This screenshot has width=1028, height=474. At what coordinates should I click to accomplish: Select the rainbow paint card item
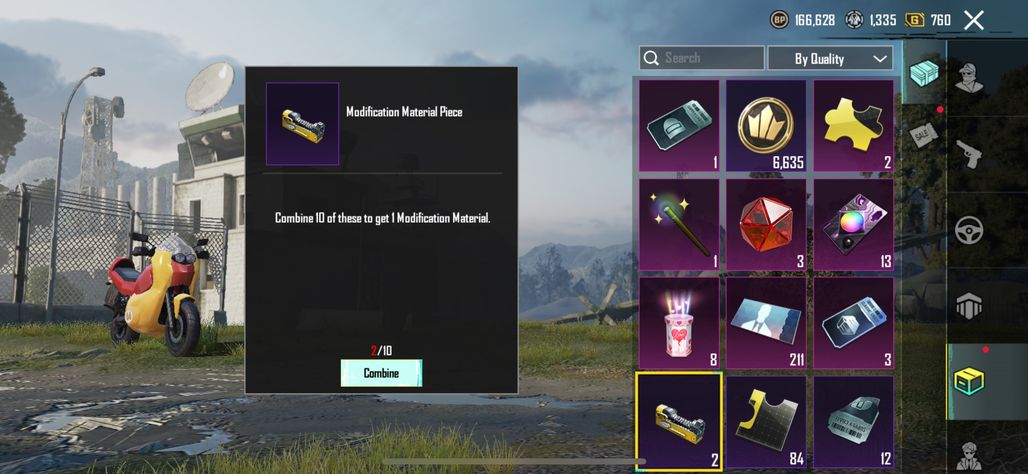(853, 225)
